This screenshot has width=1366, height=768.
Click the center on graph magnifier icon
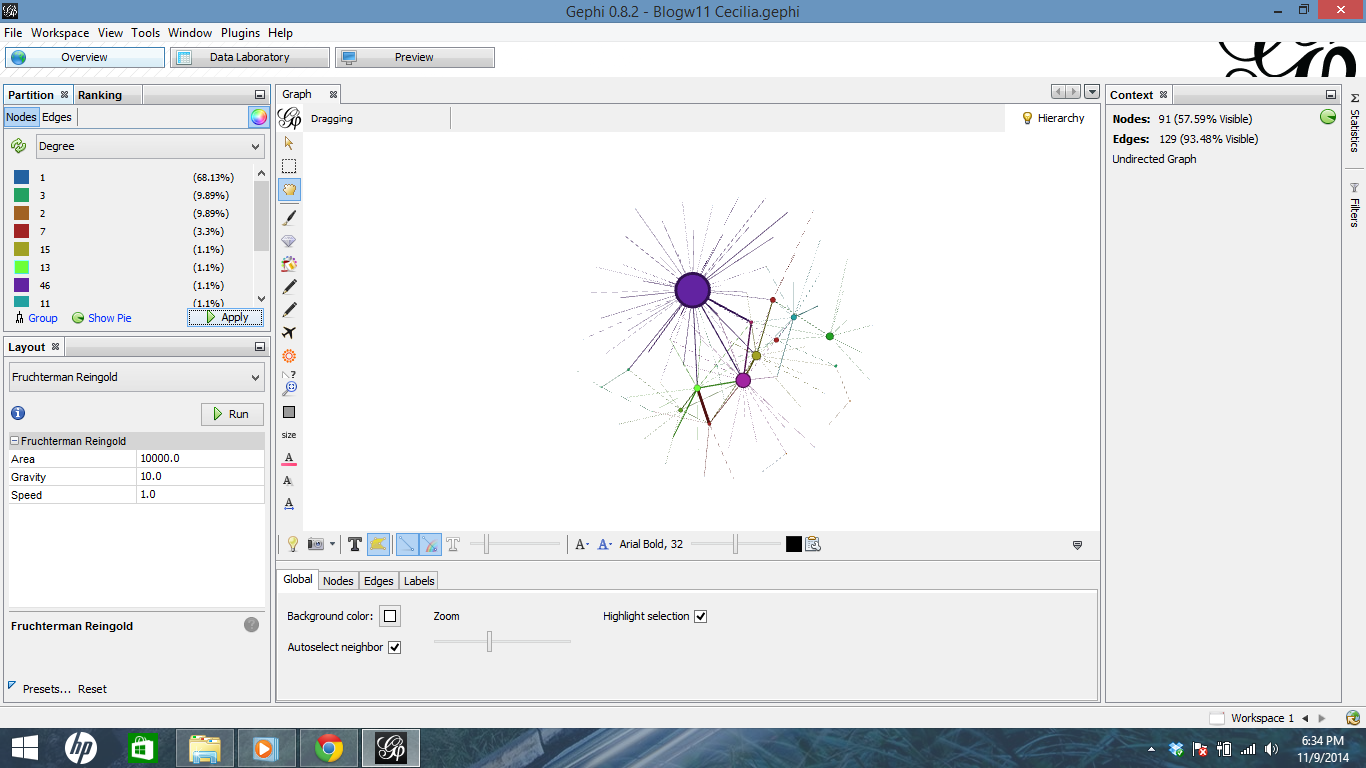click(x=289, y=383)
